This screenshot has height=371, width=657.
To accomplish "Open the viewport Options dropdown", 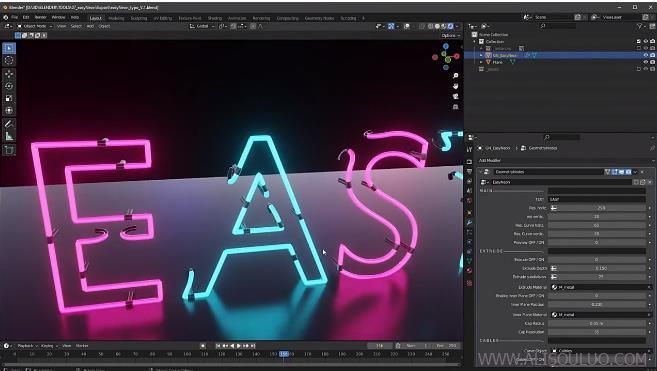I will 450,36.
